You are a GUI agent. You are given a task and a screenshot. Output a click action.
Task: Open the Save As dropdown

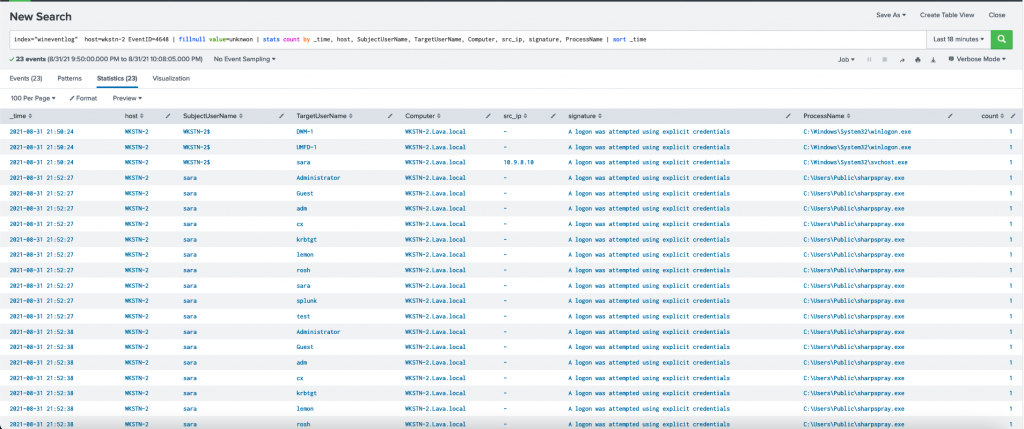tap(891, 14)
